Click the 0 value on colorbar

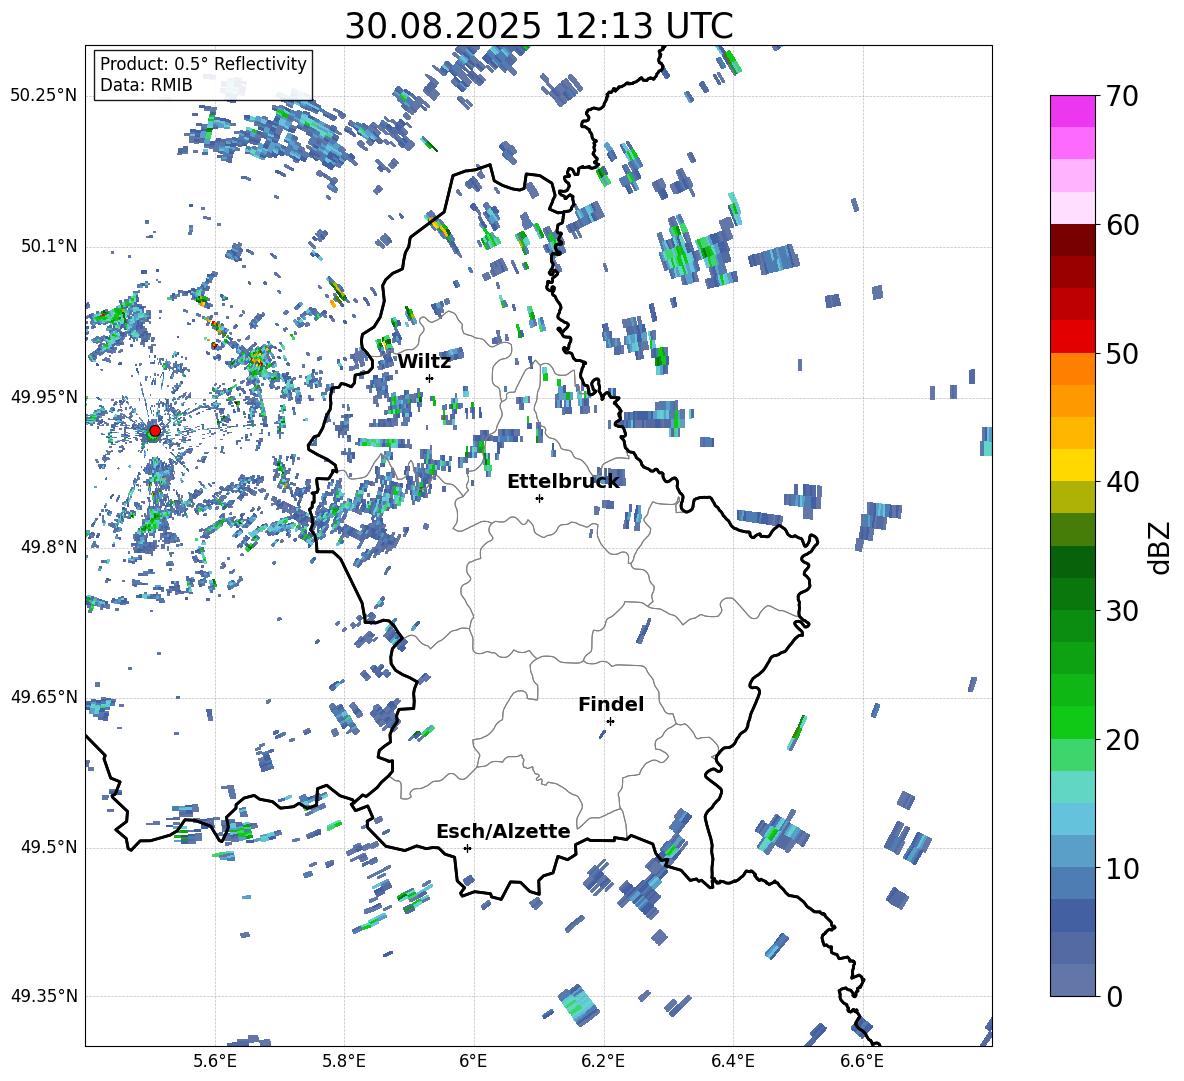point(1114,996)
